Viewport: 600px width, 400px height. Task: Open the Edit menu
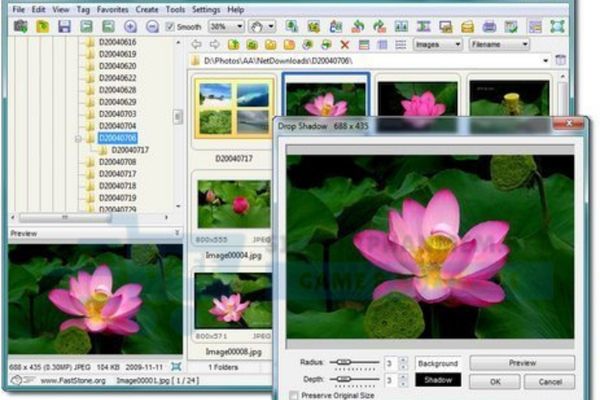click(38, 9)
